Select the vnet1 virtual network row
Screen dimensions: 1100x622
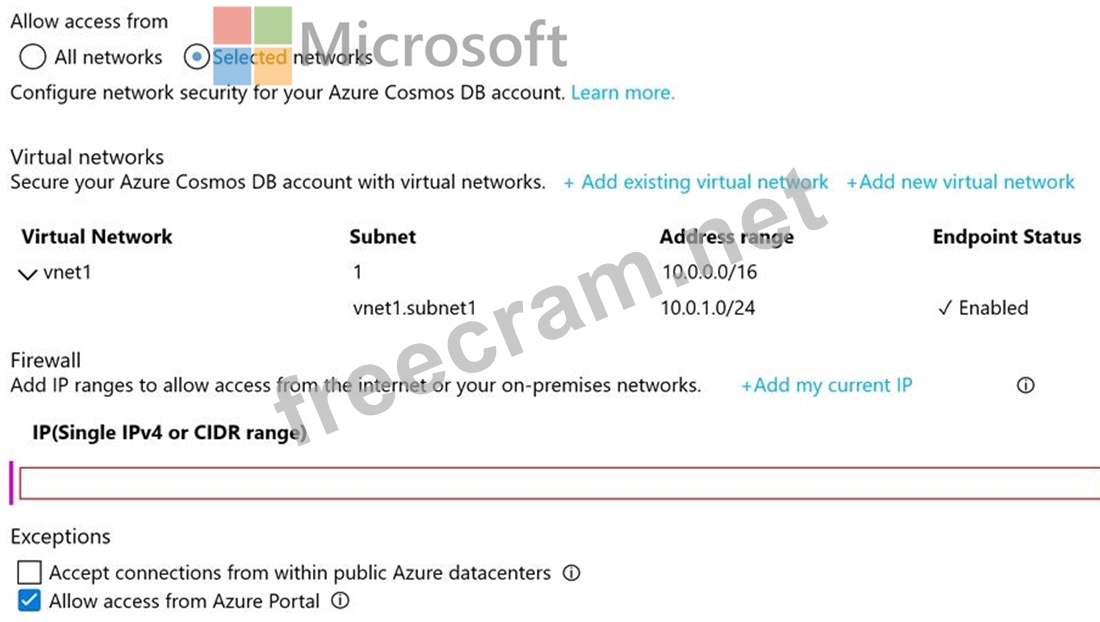pyautogui.click(x=67, y=272)
